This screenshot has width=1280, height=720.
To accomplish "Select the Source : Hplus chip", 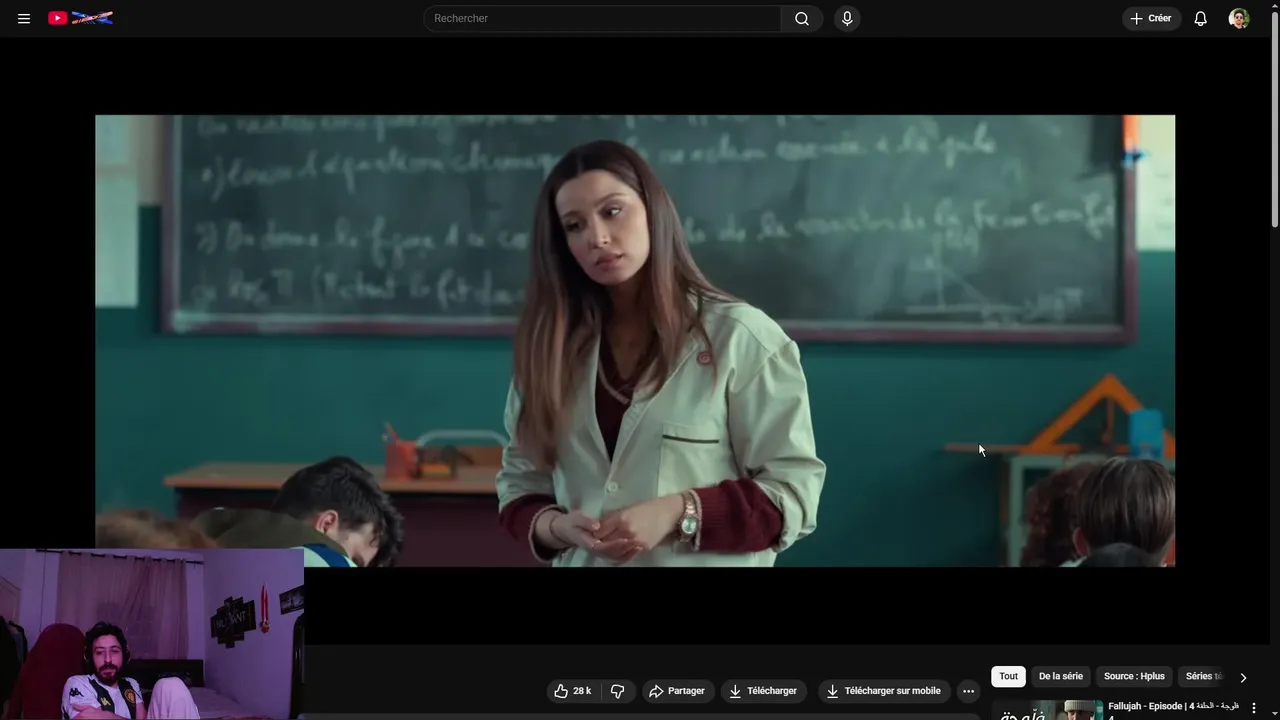I will [x=1134, y=677].
